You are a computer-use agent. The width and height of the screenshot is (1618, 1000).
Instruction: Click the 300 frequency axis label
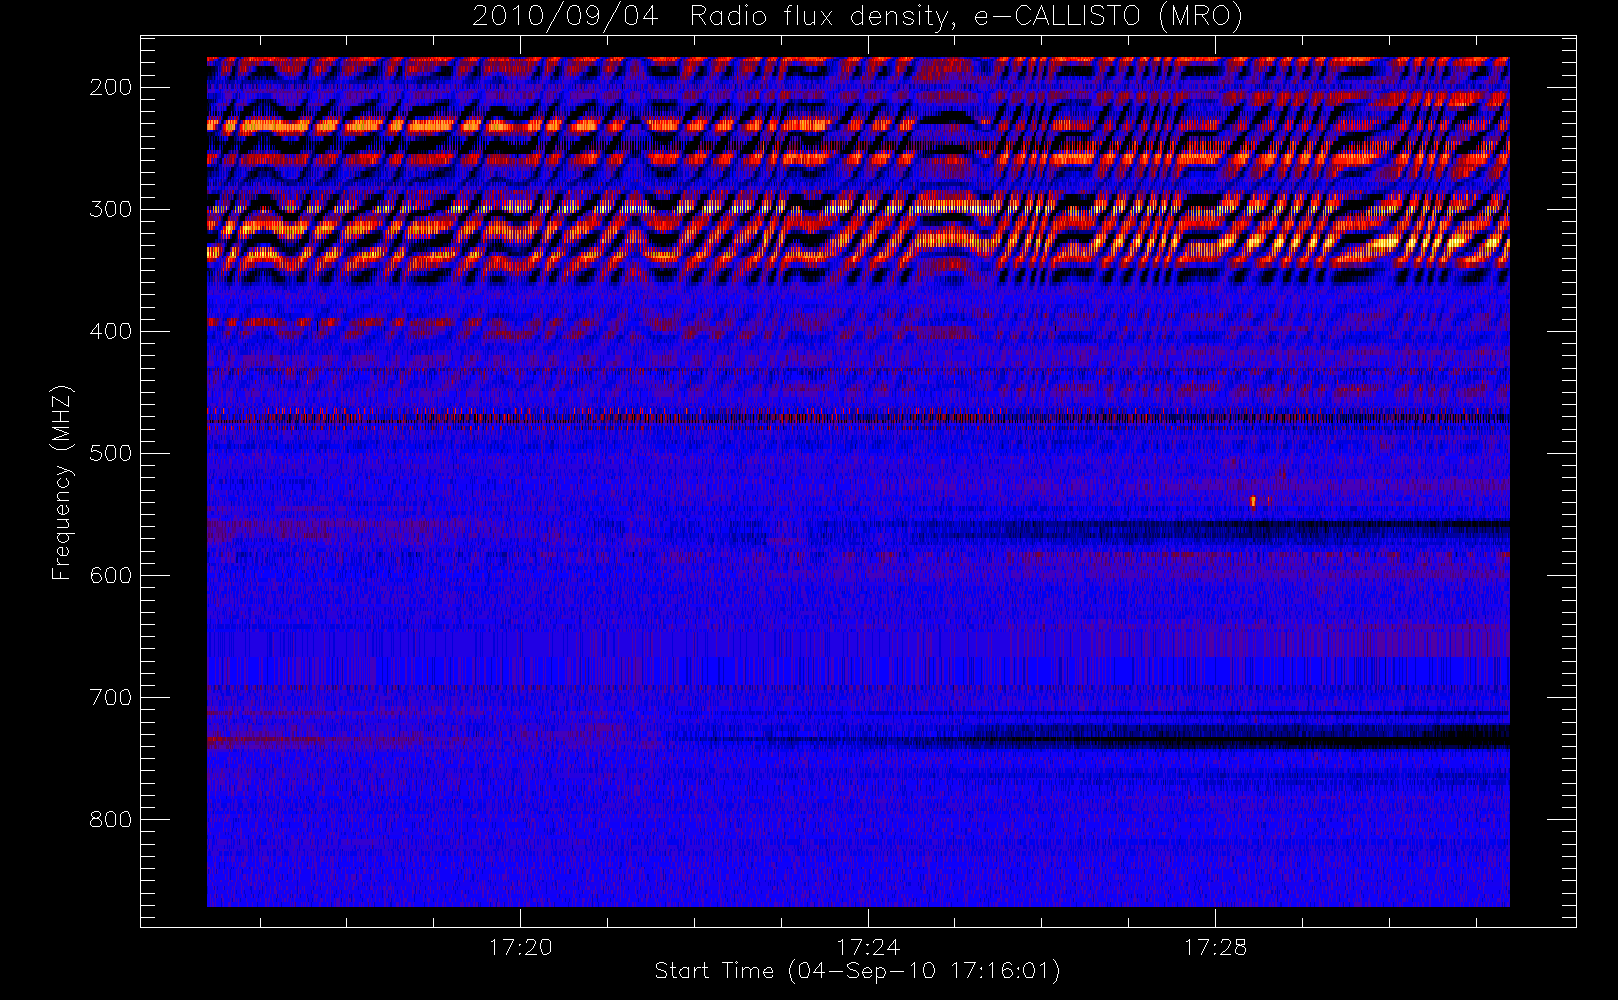point(111,210)
